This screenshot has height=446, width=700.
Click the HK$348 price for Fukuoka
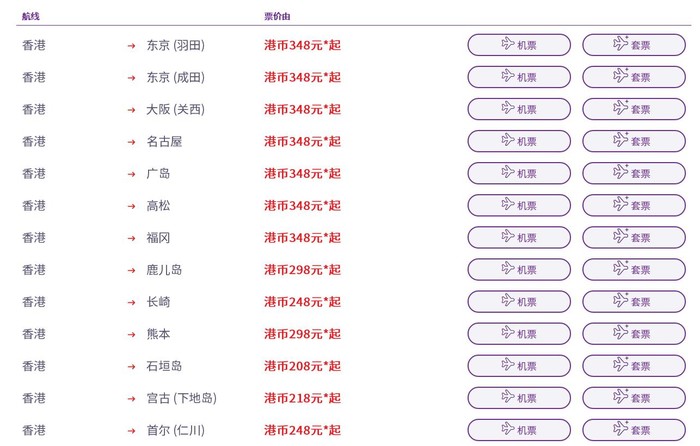pyautogui.click(x=302, y=238)
